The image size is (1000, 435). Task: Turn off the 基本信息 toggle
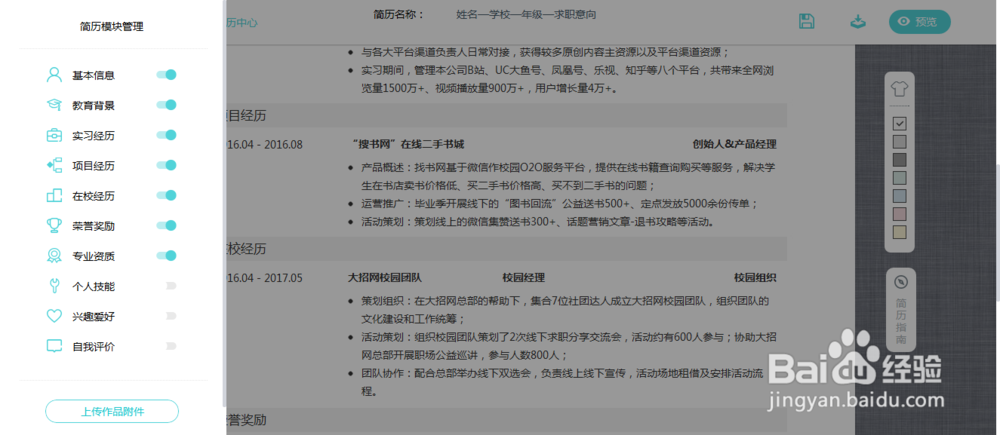tap(166, 75)
